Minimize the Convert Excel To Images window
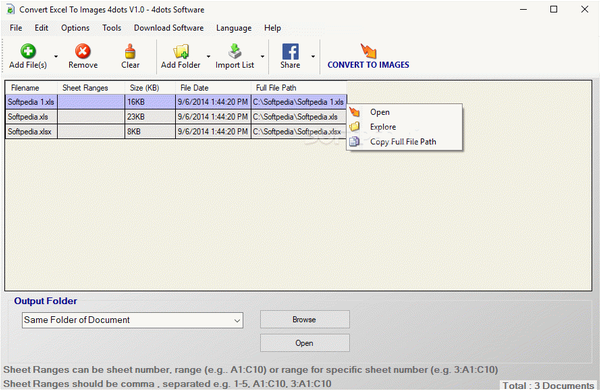This screenshot has width=600, height=390. tap(523, 9)
